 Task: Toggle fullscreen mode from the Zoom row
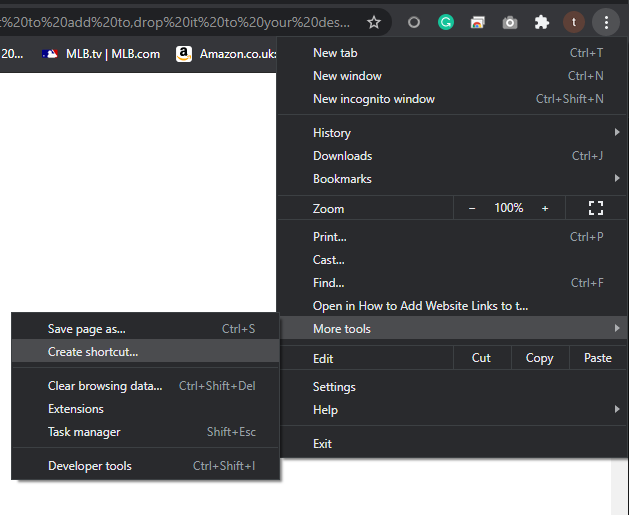[x=596, y=208]
